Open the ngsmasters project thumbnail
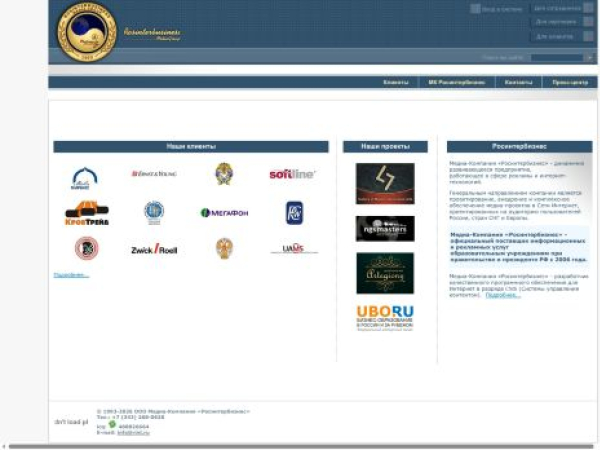This screenshot has width=600, height=450. tap(385, 229)
